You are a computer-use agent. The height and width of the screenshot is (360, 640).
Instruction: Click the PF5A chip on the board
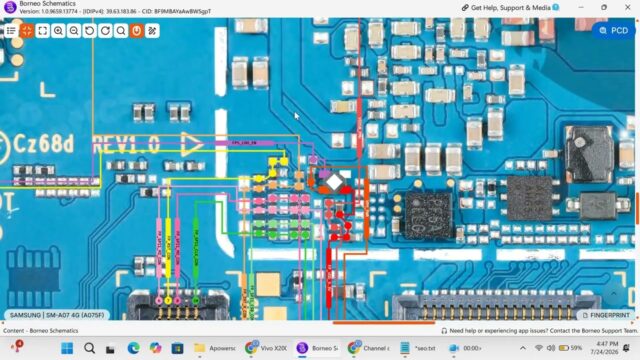429,215
